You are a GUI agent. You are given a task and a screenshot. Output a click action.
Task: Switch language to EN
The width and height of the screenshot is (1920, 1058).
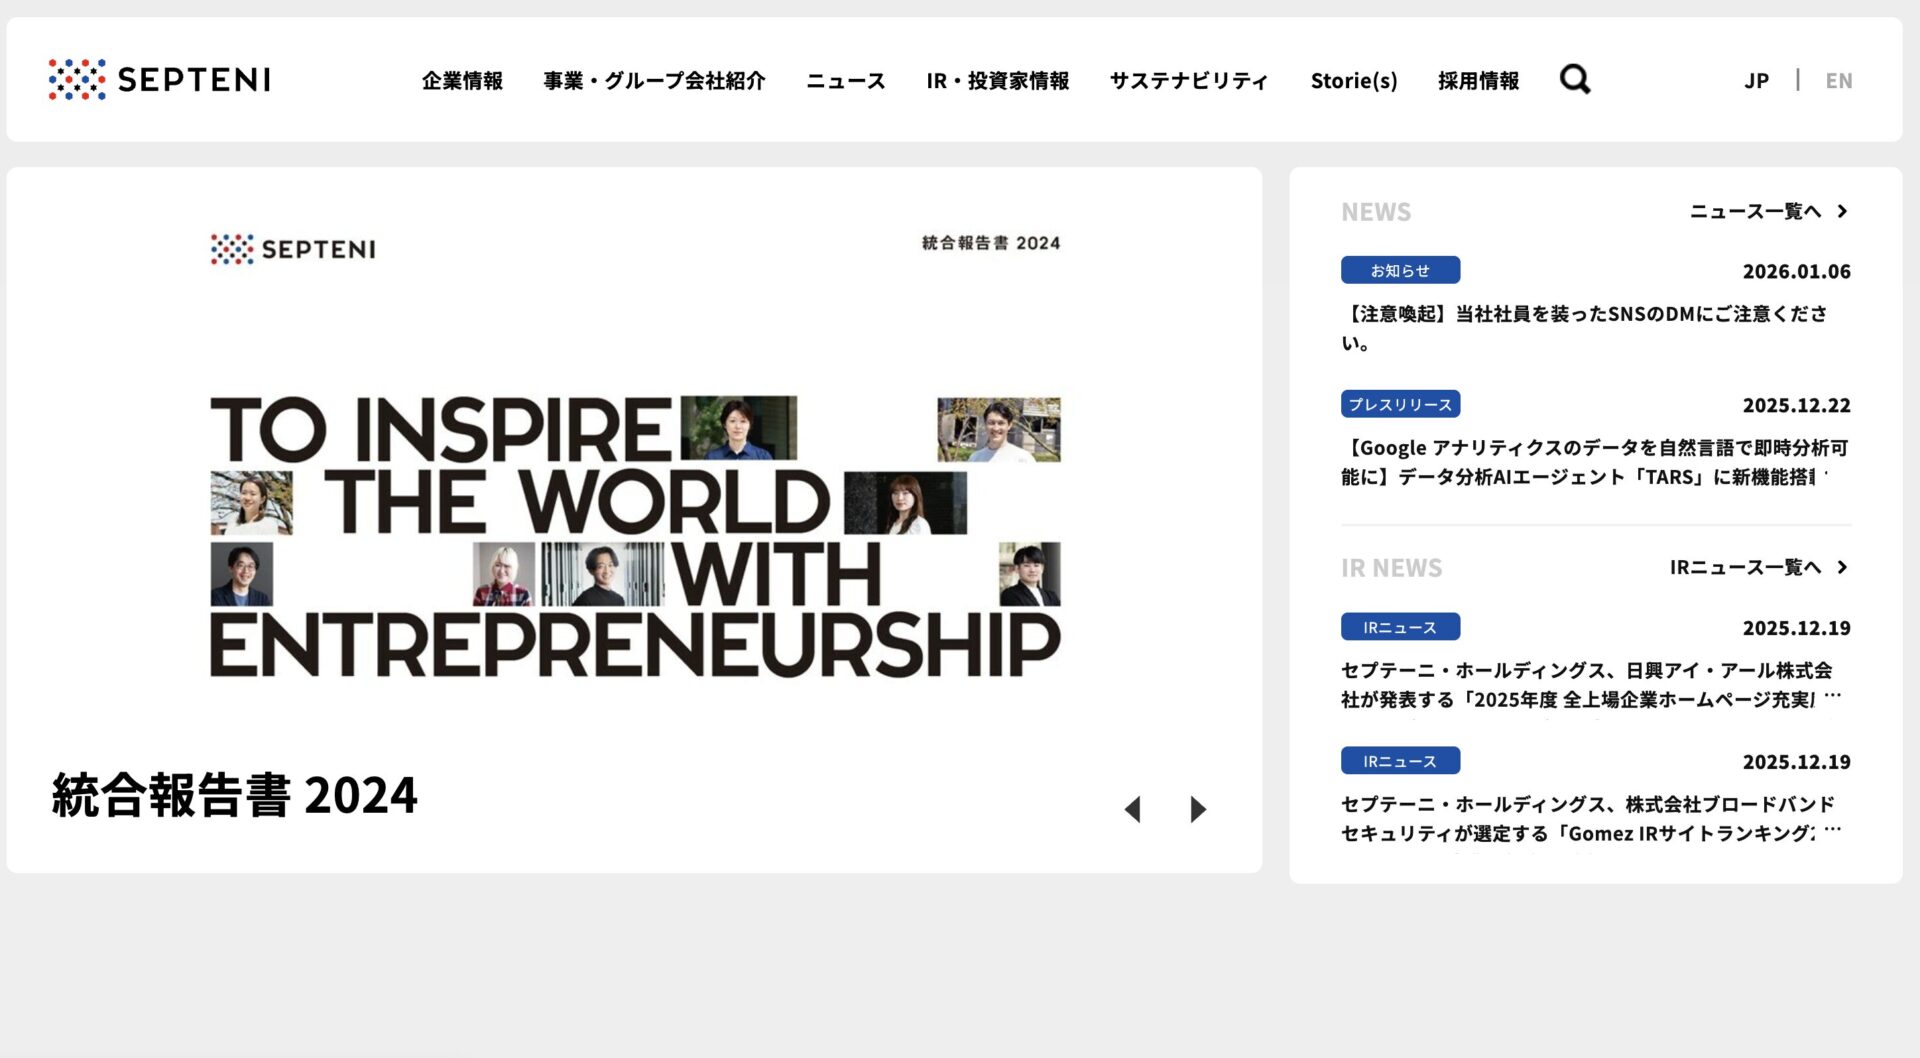[1838, 80]
